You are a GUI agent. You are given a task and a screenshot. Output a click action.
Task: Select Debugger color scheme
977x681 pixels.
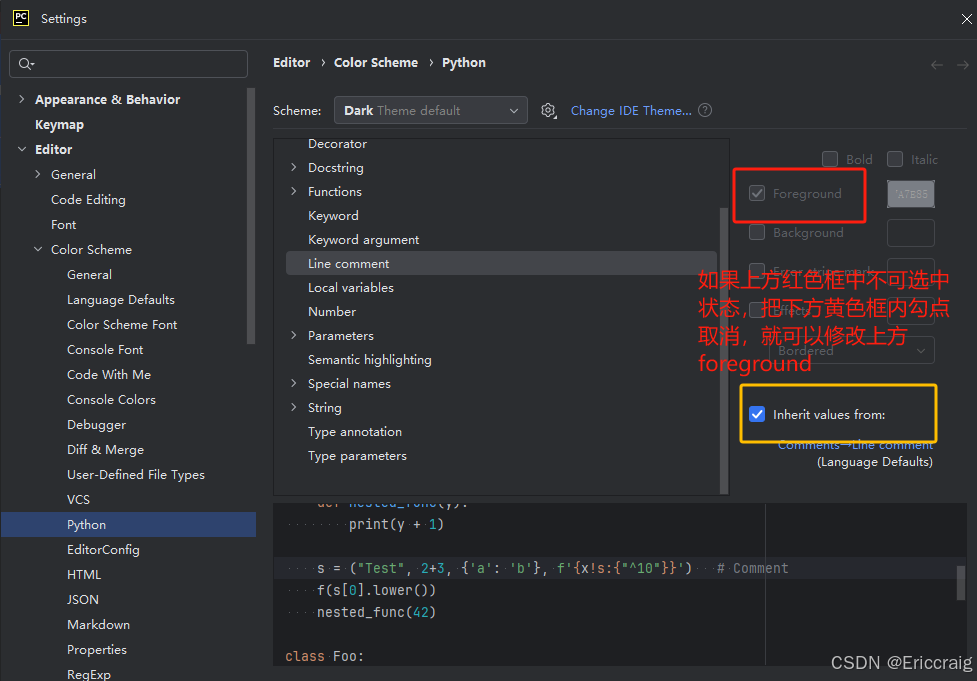97,424
